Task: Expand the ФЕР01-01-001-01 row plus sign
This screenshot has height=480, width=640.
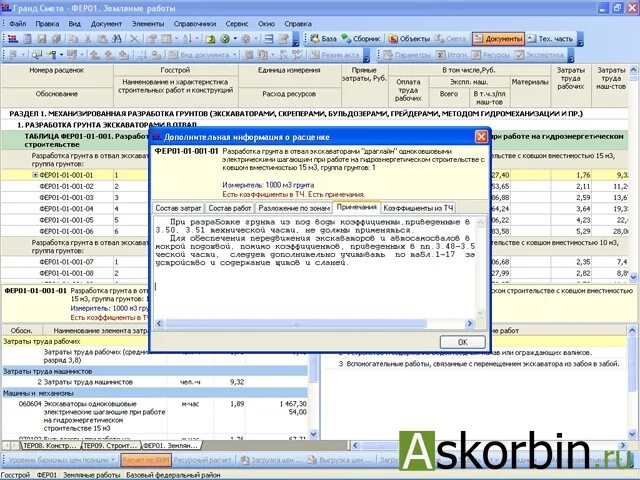Action: (36, 175)
